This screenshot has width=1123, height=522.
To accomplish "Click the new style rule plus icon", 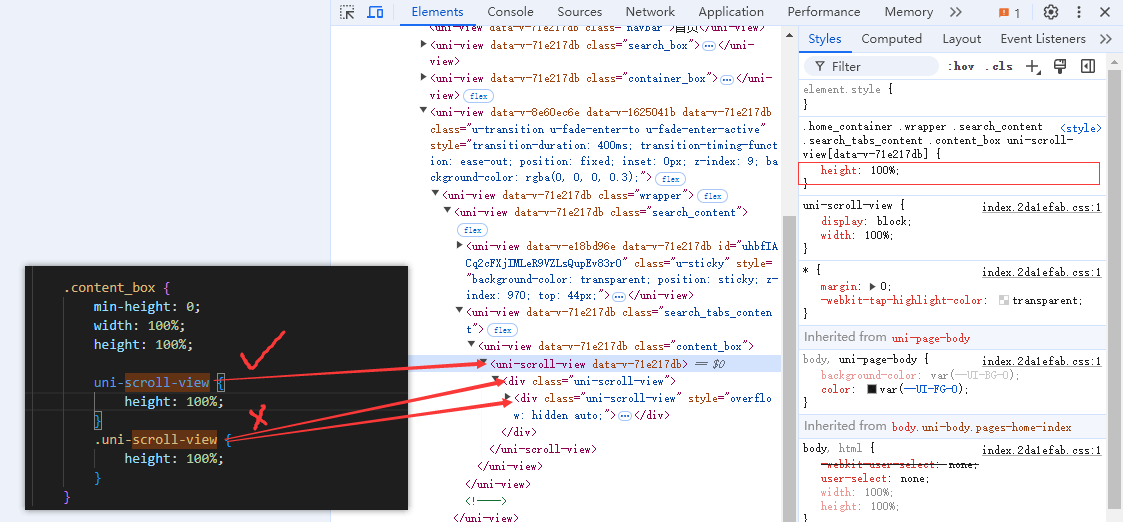I will pos(1033,66).
